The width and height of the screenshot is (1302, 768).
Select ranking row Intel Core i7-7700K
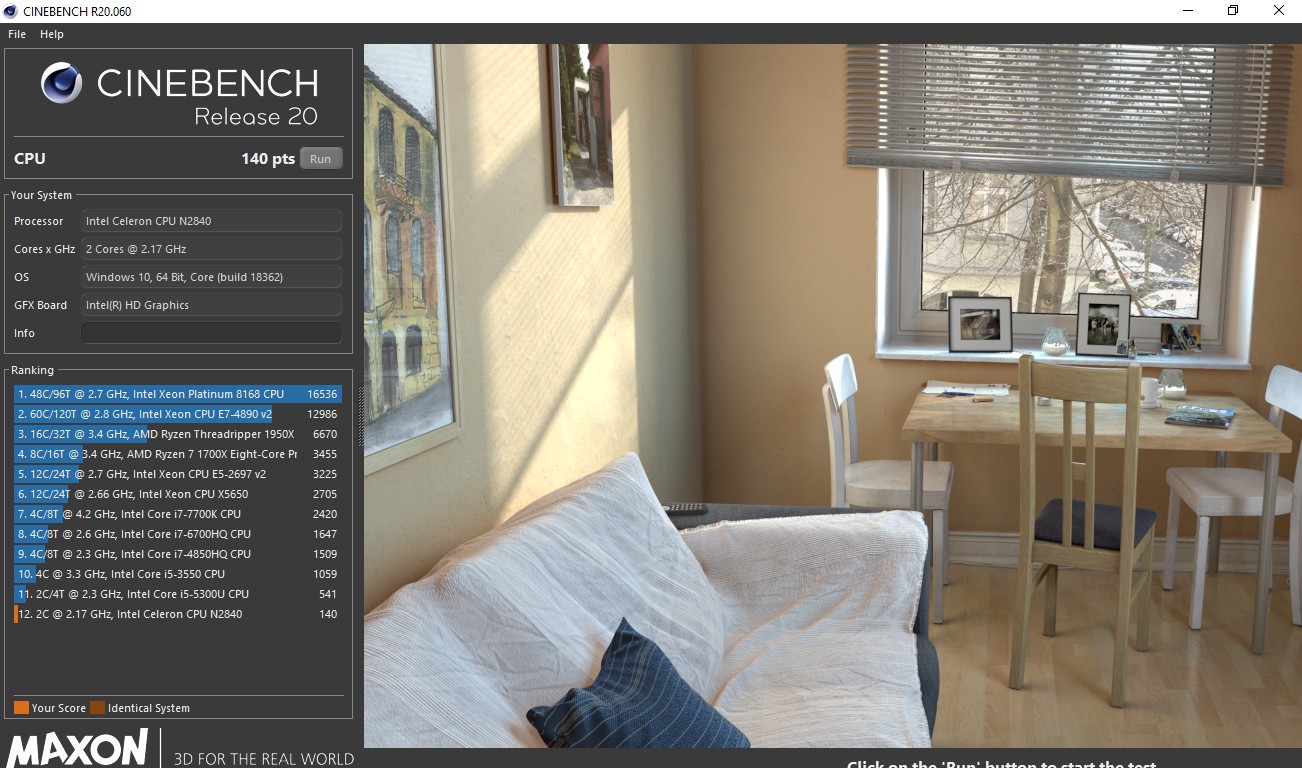coord(178,514)
